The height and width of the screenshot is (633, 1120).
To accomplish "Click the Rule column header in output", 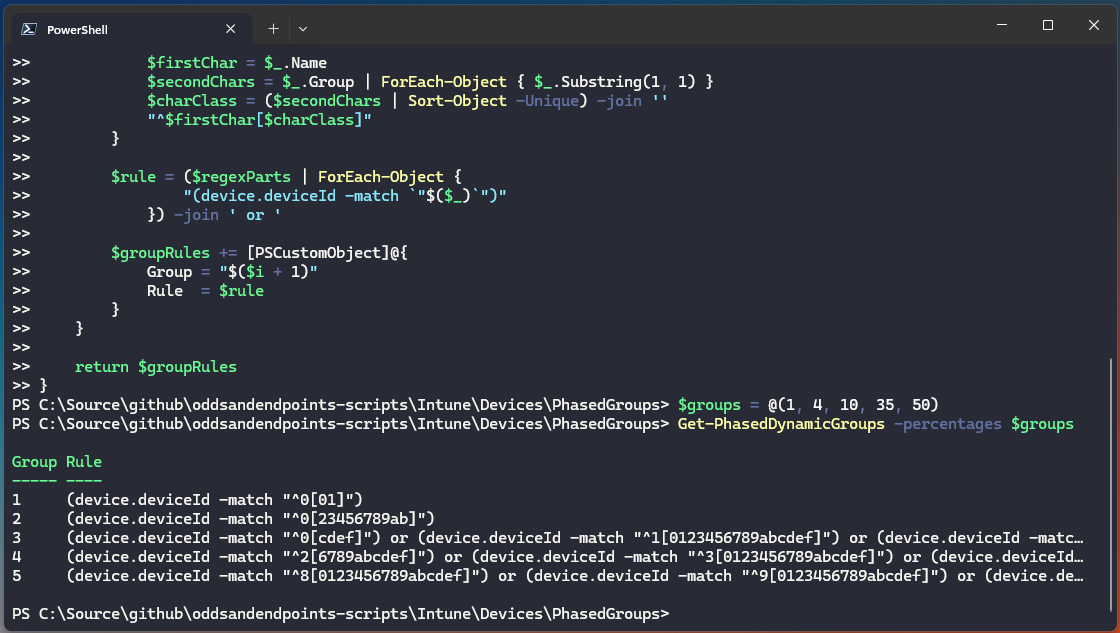I will pyautogui.click(x=84, y=462).
